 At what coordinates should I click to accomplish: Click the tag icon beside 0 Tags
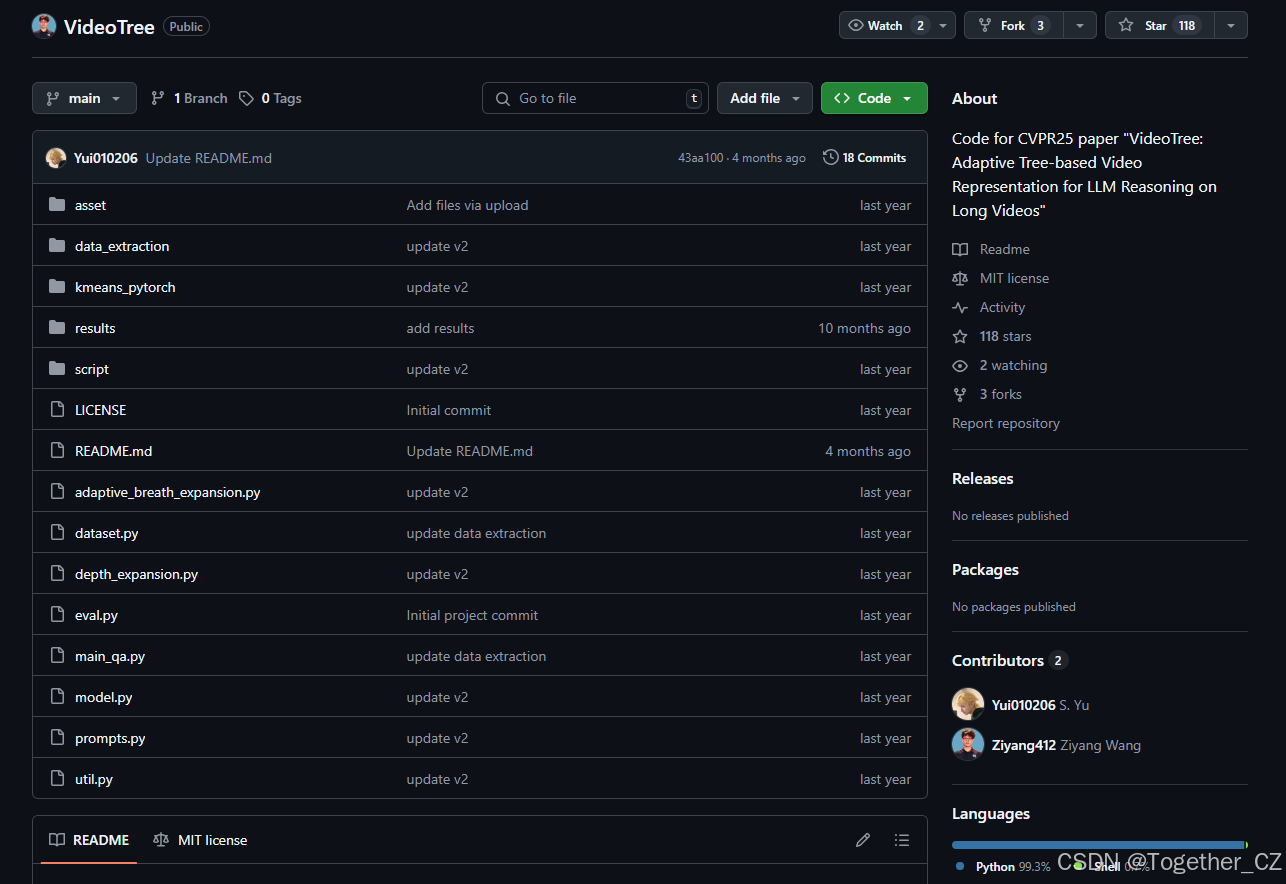click(246, 98)
